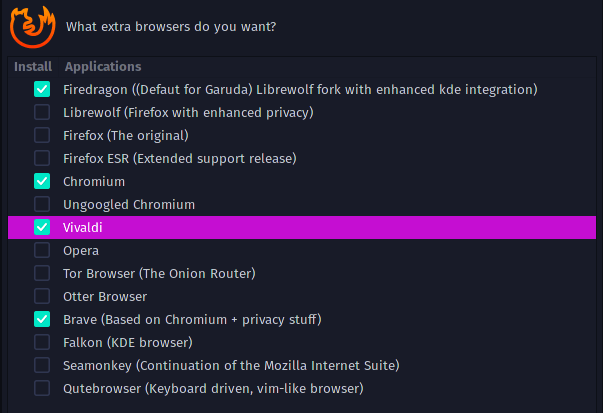Check the Firefox ESR checkbox

pyautogui.click(x=42, y=158)
